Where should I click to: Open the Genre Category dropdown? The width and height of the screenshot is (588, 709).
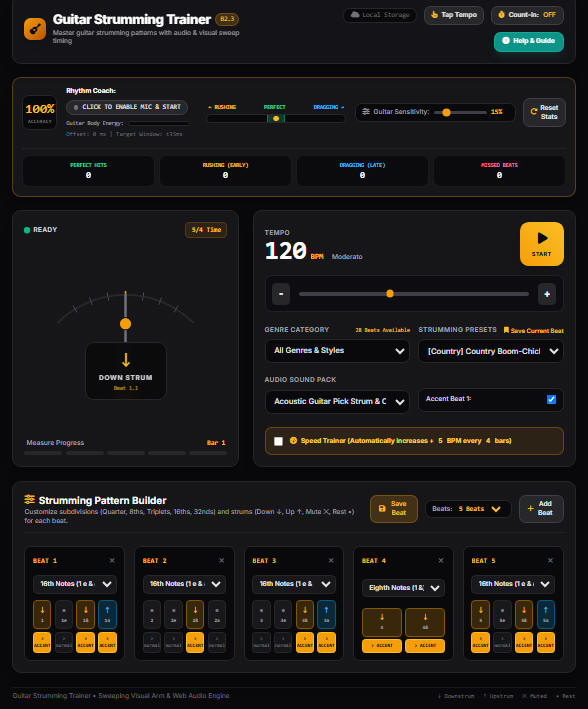pyautogui.click(x=337, y=351)
